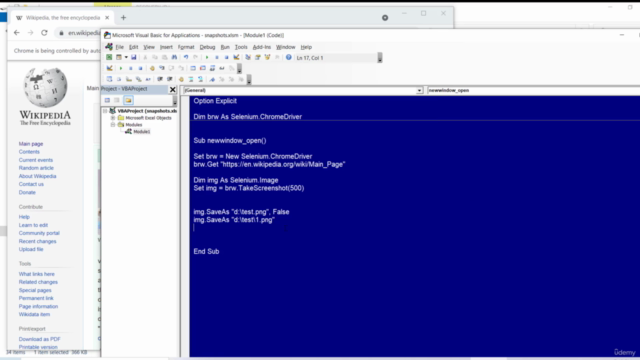640x360 pixels.
Task: Reload the Wikipedia page in Chrome
Action: 44,33
